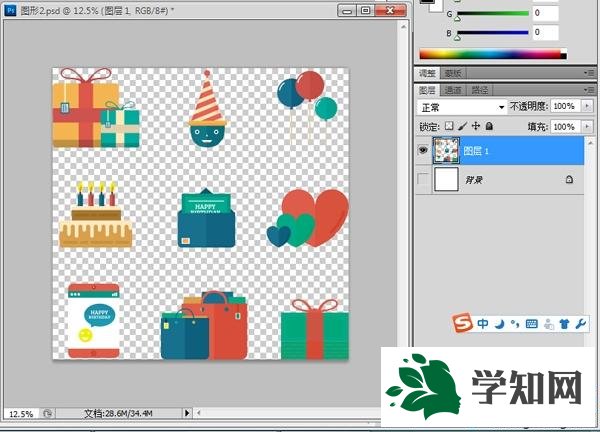Open the soft keyboard icon on IME bar
Viewport: 600px width, 432px height.
[532, 324]
